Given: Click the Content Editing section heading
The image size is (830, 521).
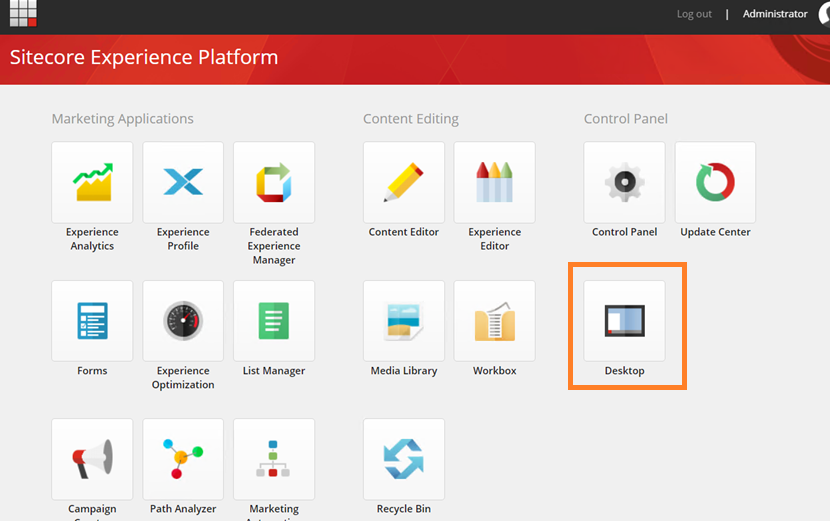Looking at the screenshot, I should point(411,119).
